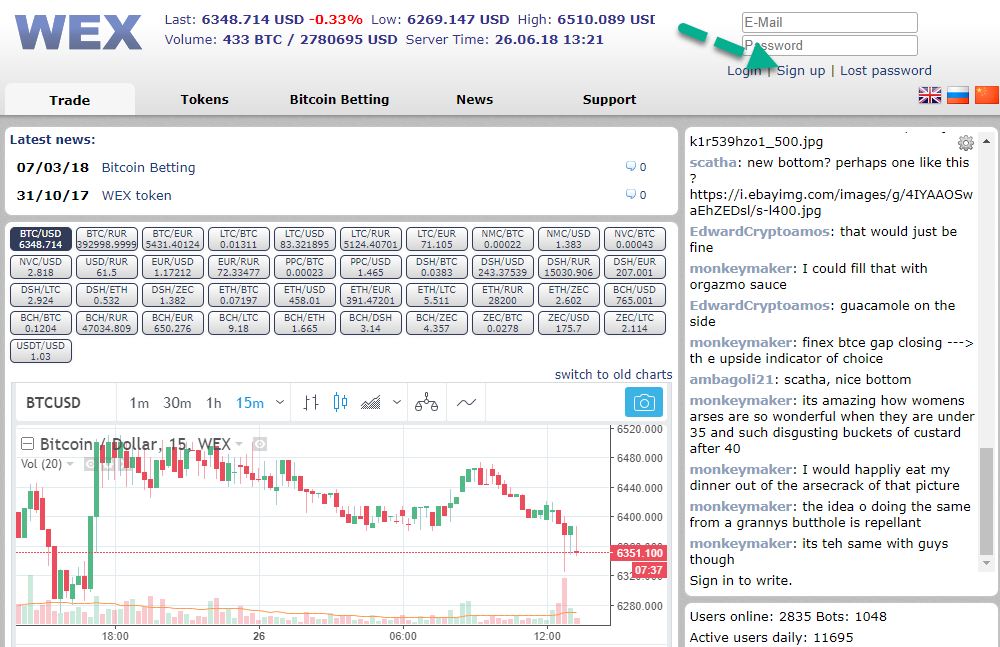Image resolution: width=1000 pixels, height=647 pixels.
Task: Select the BTC/USD pair button
Action: point(41,239)
